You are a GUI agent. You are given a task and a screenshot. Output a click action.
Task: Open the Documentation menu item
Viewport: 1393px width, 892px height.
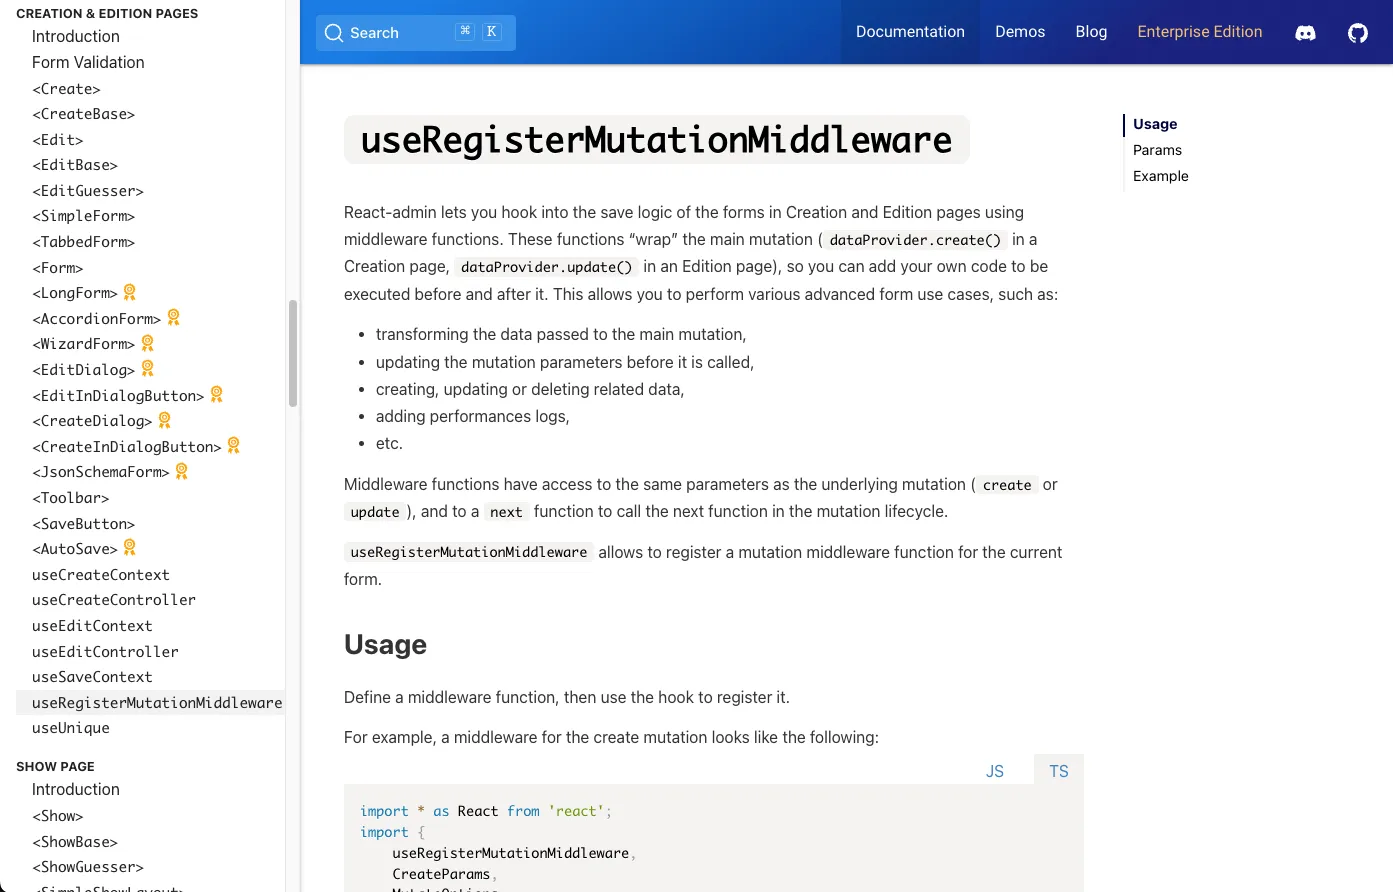[x=910, y=31]
